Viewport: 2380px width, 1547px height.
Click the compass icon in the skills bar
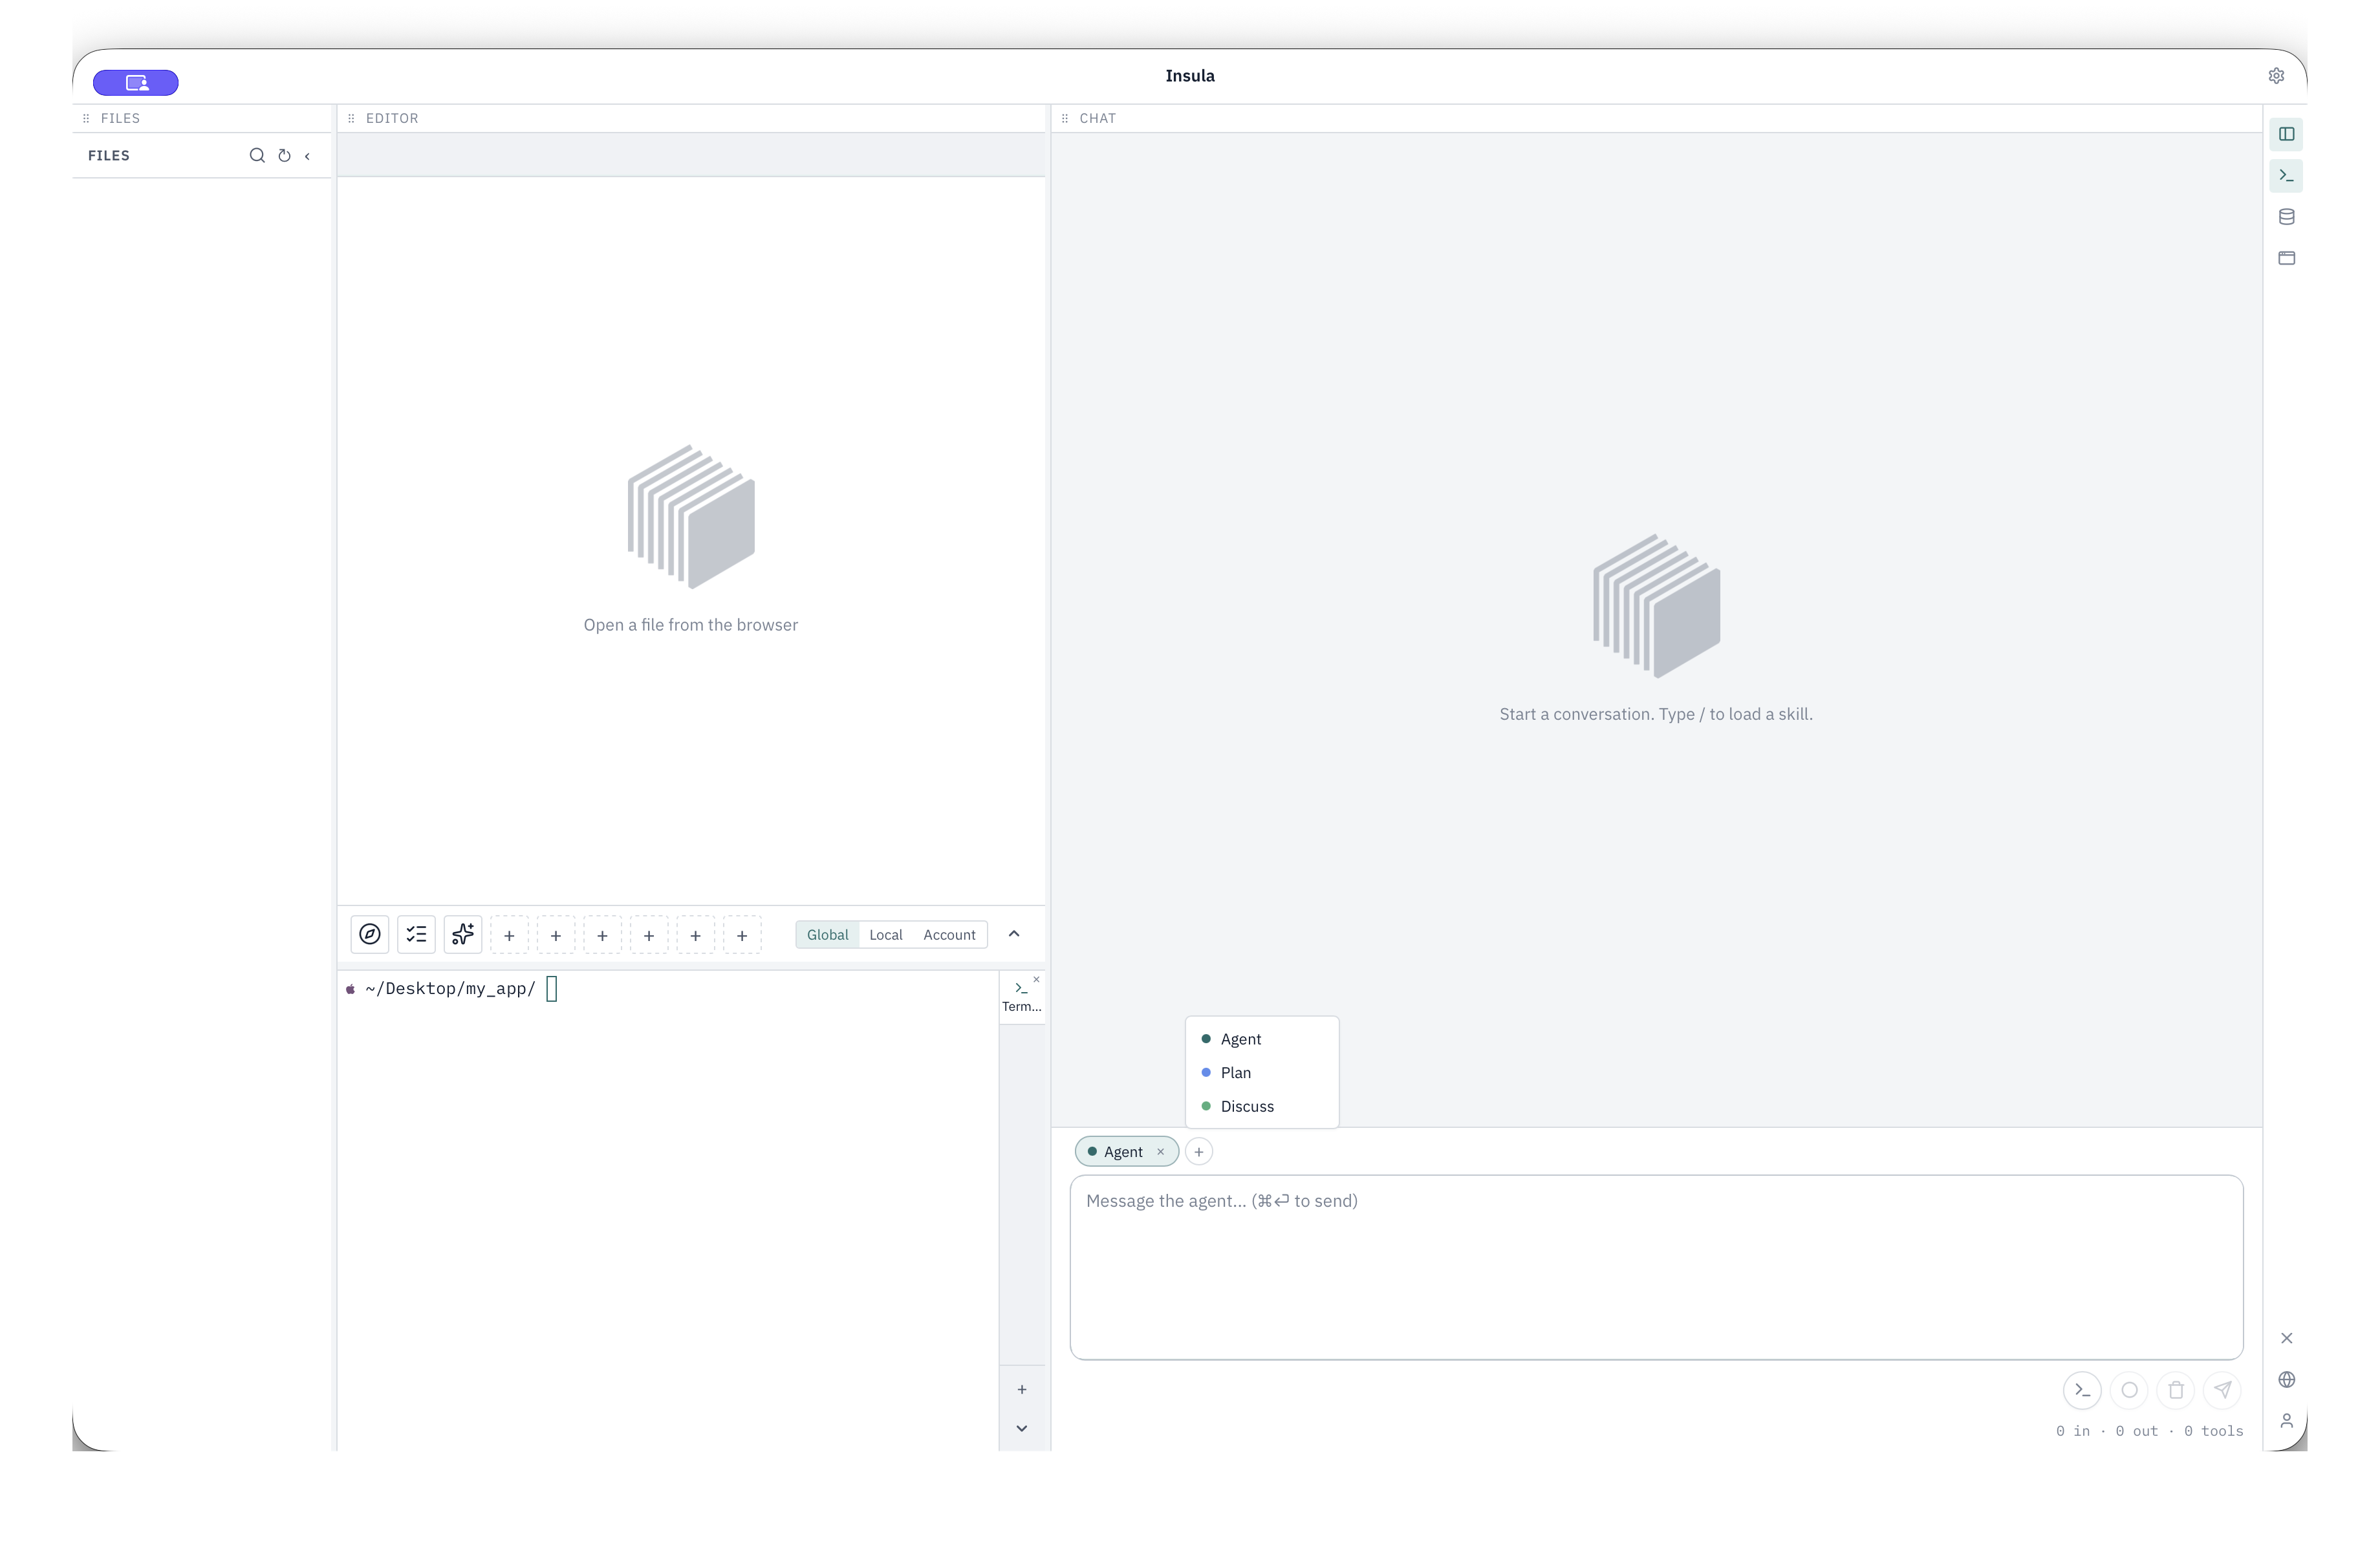point(370,934)
